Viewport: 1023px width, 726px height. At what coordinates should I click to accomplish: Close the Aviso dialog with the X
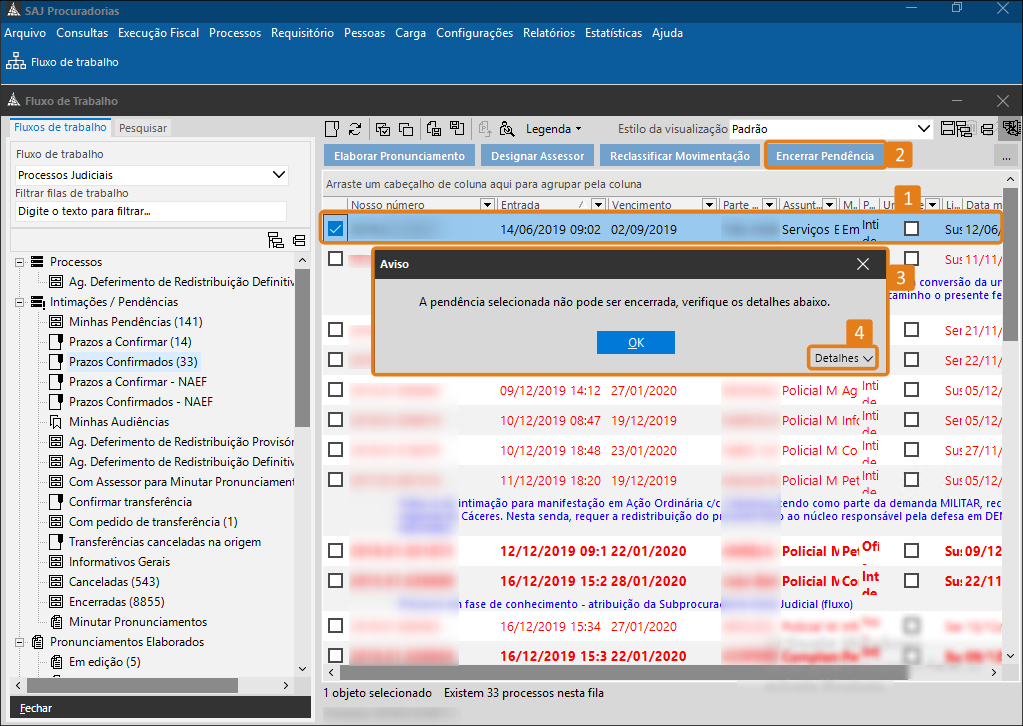point(863,264)
